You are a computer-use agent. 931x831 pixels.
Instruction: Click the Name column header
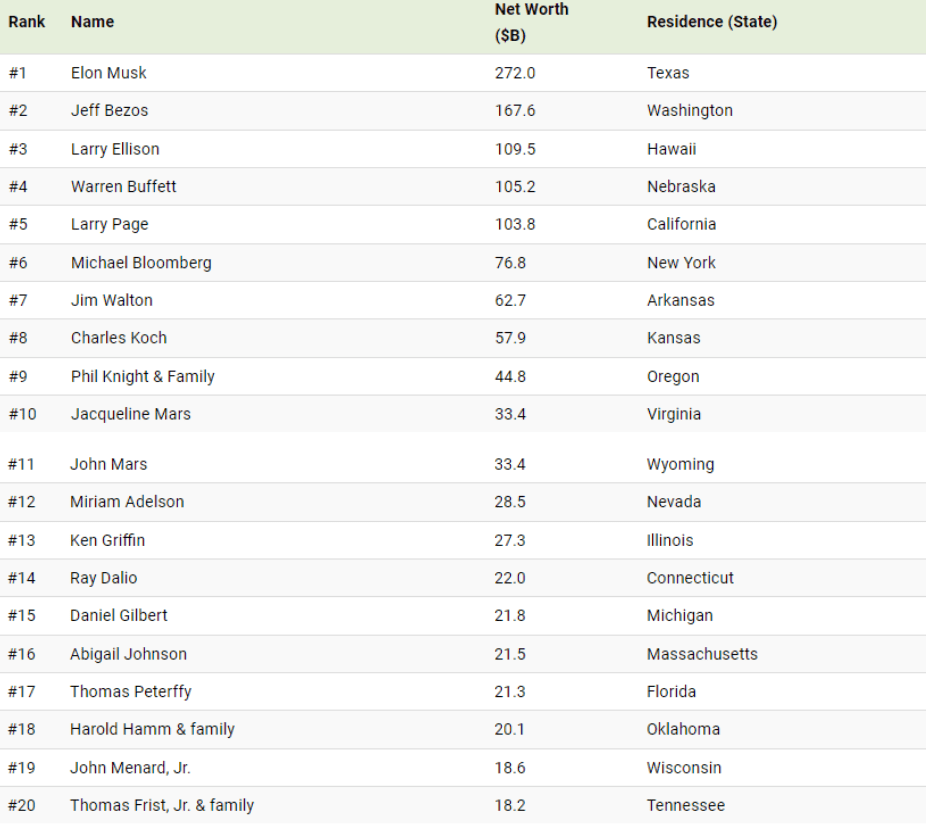coord(92,22)
